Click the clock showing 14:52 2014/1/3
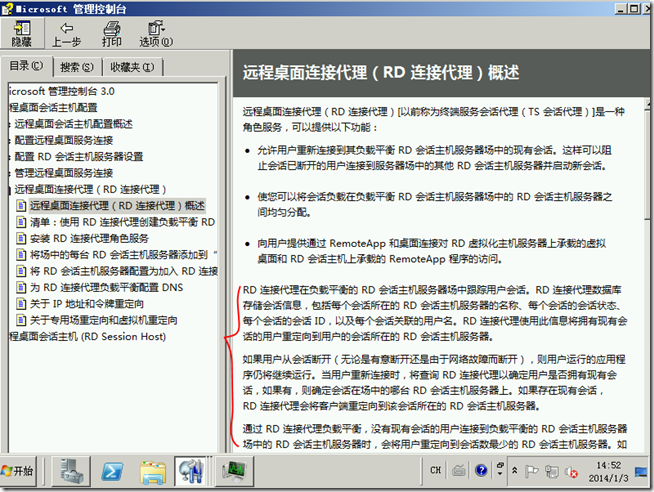The width and height of the screenshot is (654, 492). (x=608, y=472)
